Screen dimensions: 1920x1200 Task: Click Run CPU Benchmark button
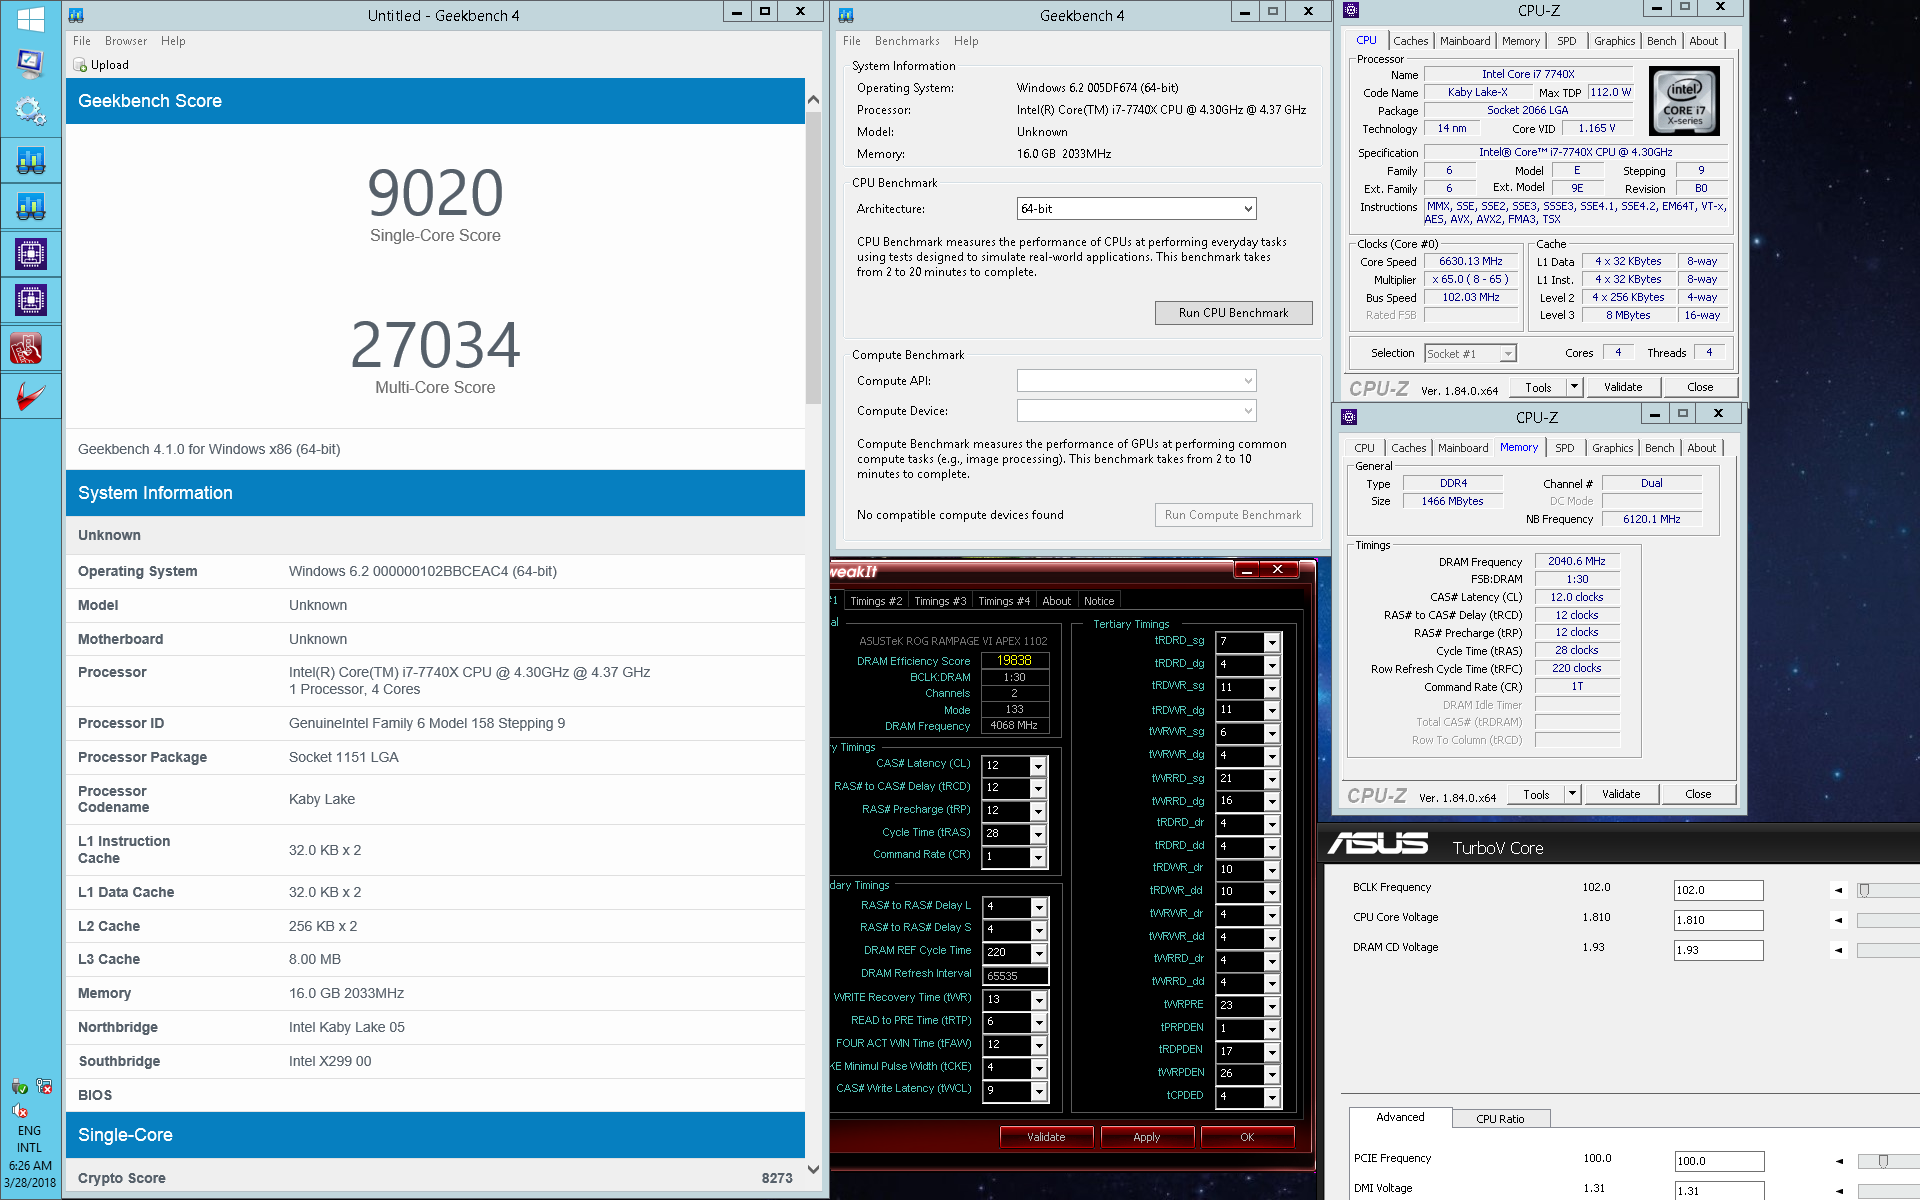1233,313
